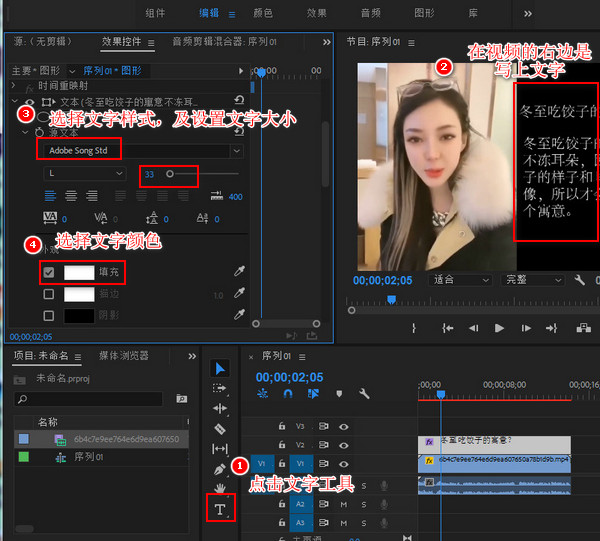
Task: Switch to 组件 workspace
Action: pos(155,13)
